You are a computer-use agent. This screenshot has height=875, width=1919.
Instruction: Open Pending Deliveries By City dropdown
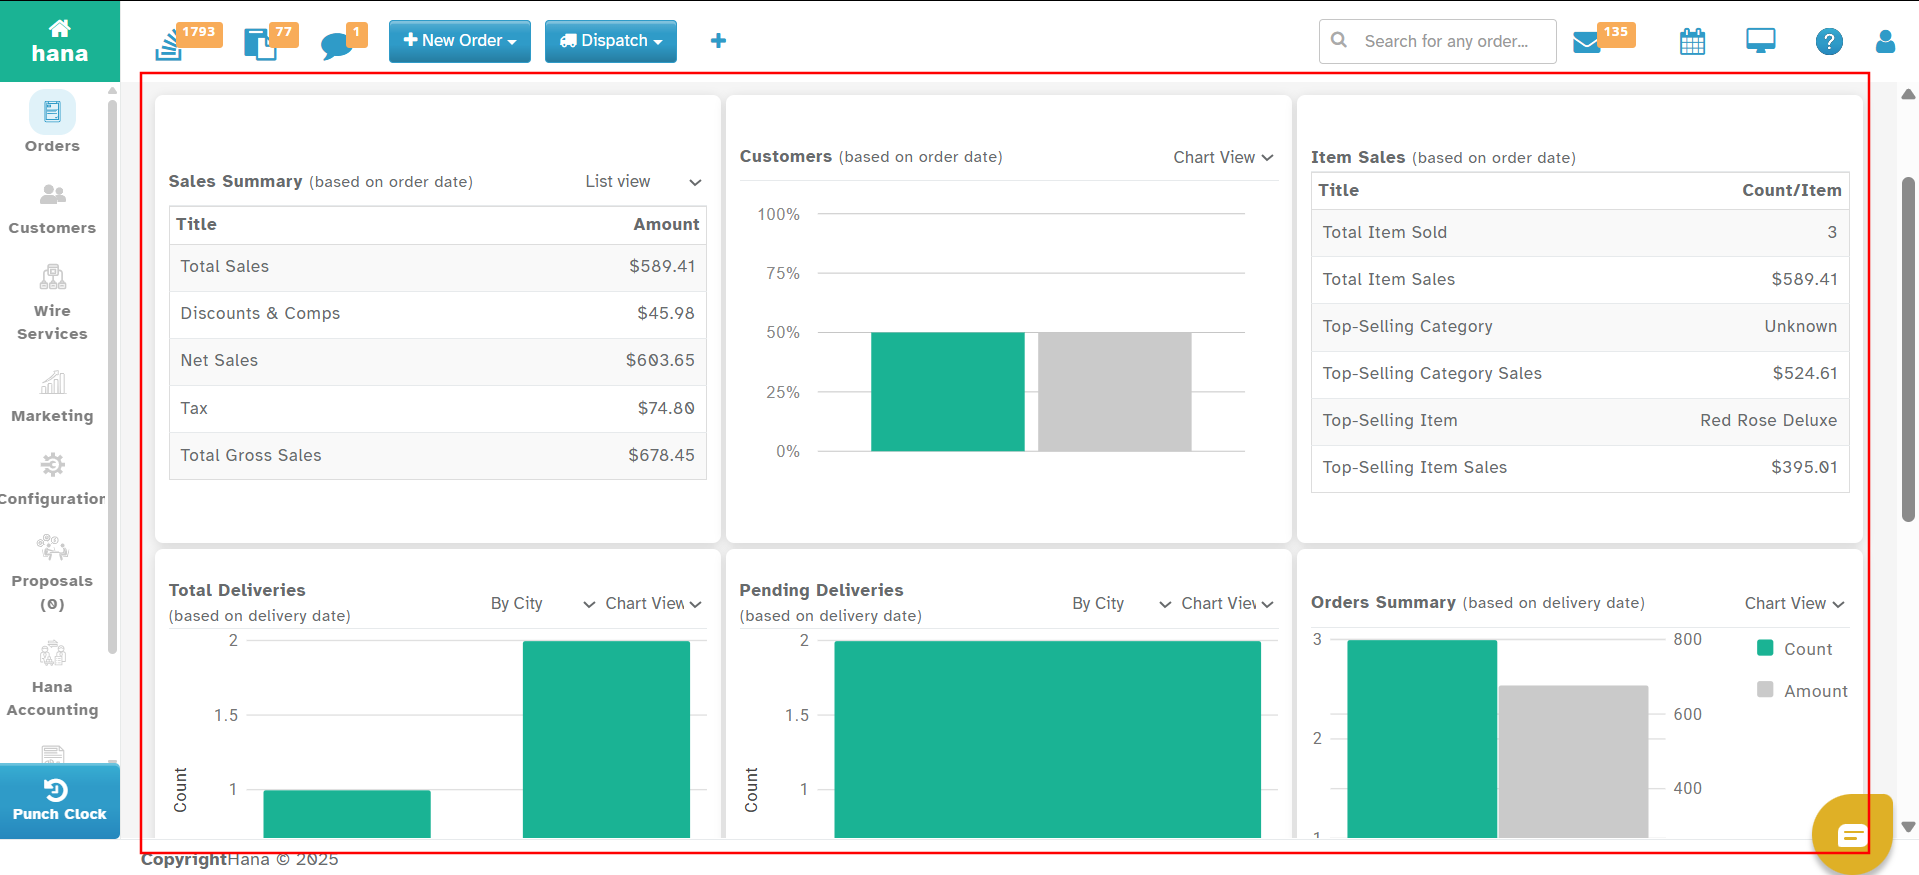point(1121,604)
